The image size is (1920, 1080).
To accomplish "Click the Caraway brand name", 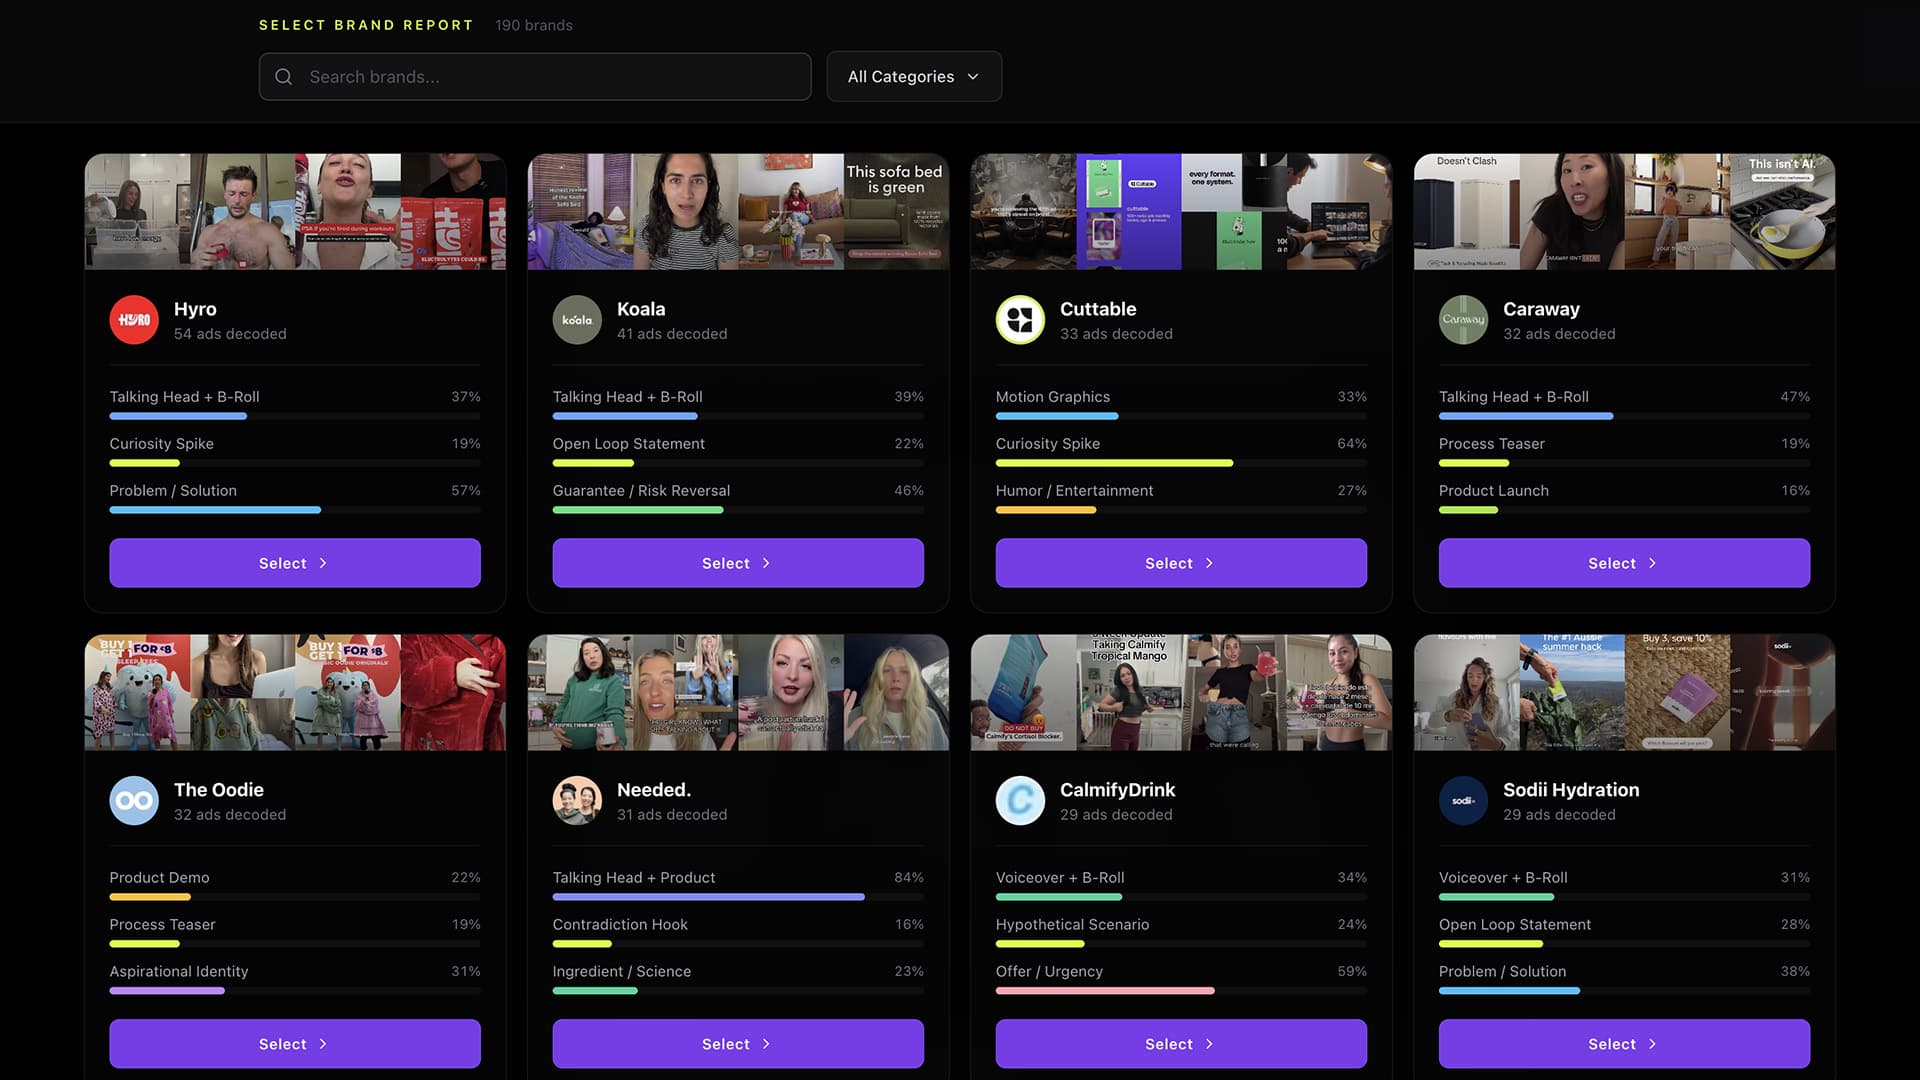I will (x=1541, y=309).
